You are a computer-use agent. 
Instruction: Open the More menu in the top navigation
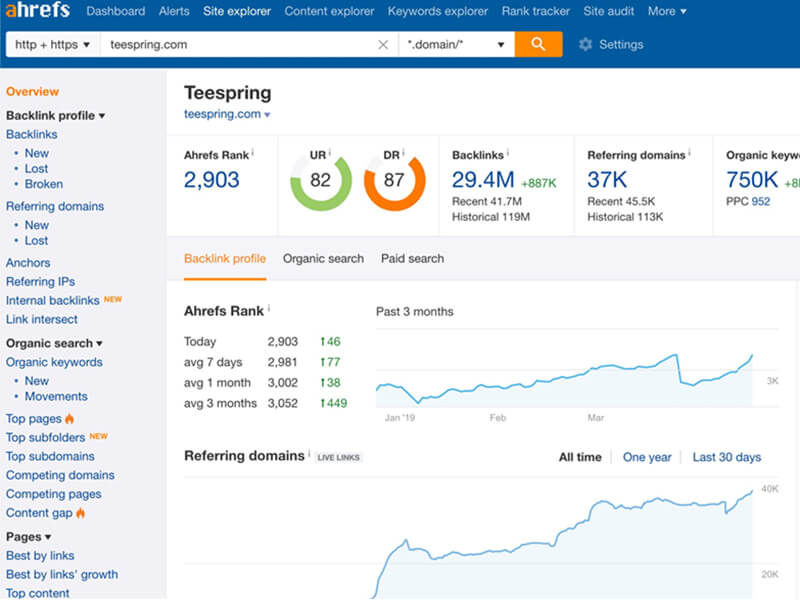[667, 11]
